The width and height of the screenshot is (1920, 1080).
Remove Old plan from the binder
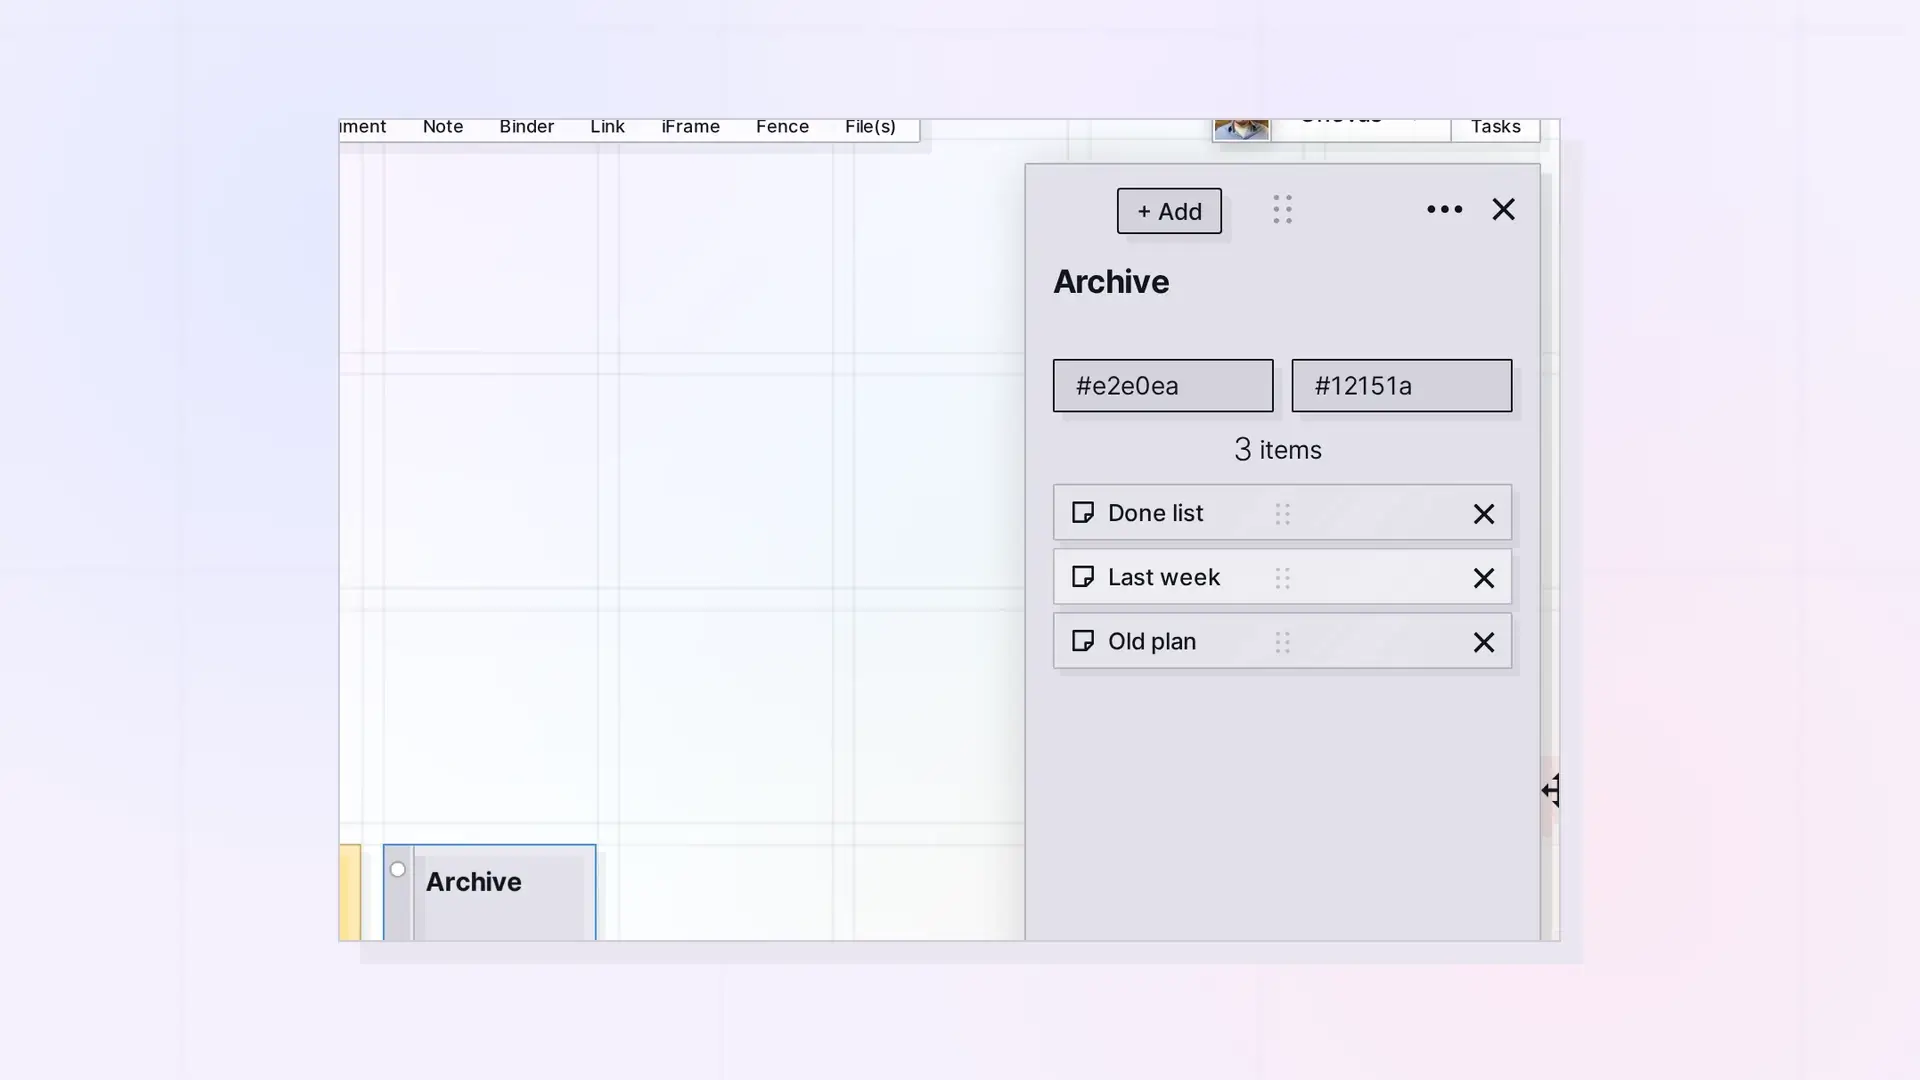(x=1484, y=642)
